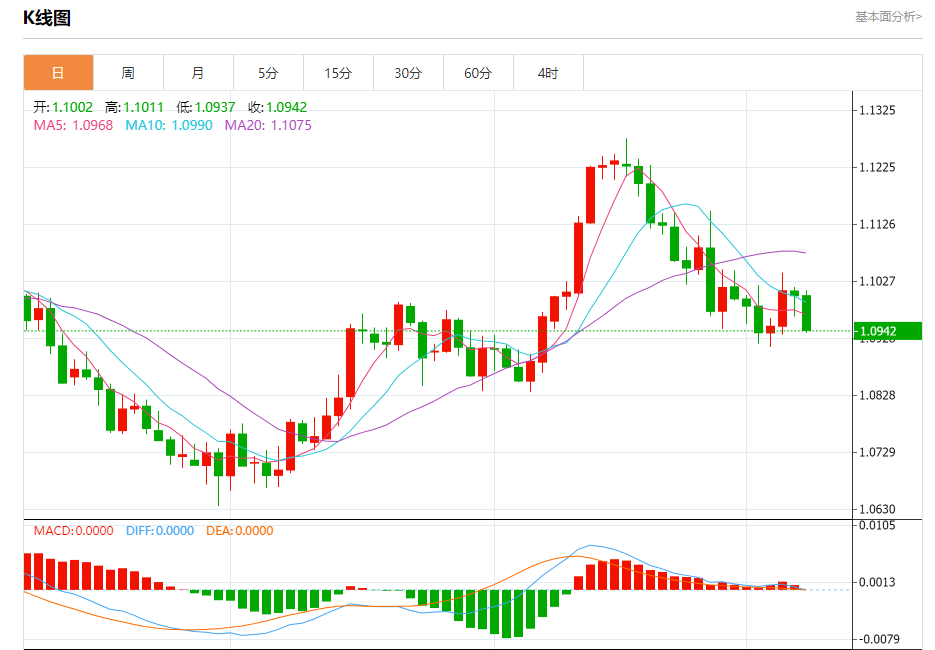The width and height of the screenshot is (935, 650).
Task: Click the 1.1225 price axis label
Action: point(877,168)
